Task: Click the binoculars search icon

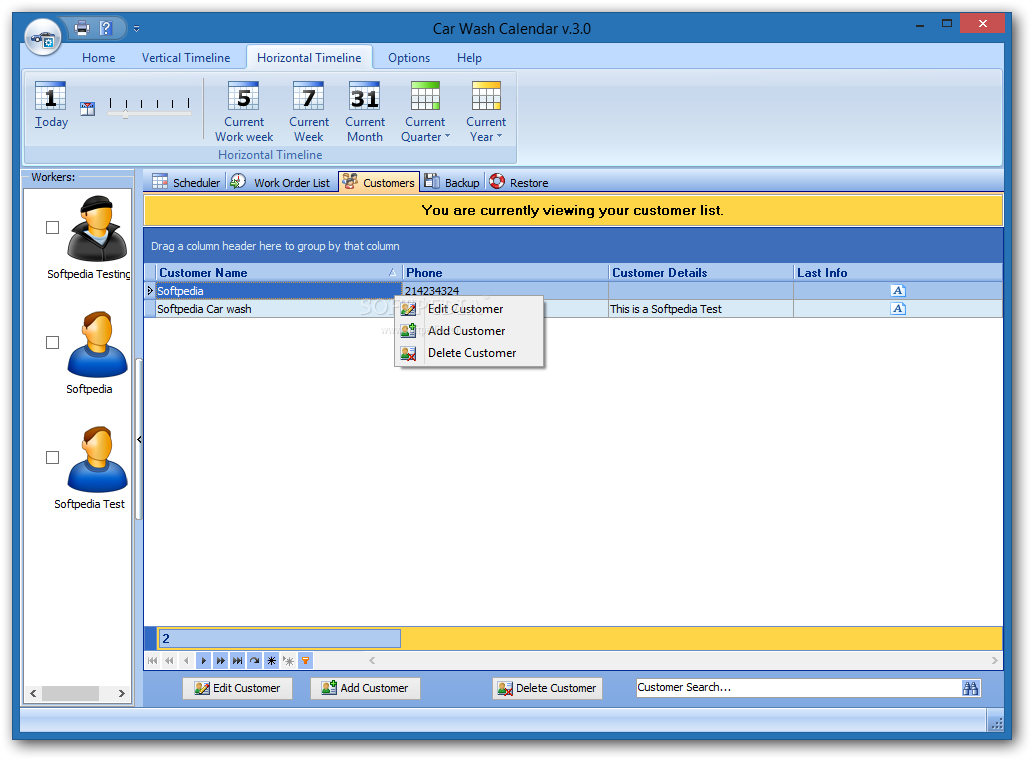Action: tap(970, 688)
